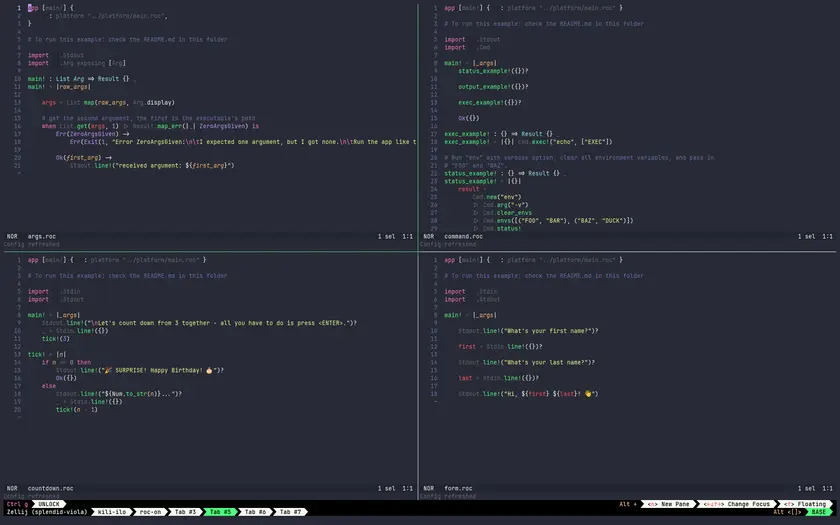This screenshot has width=840, height=525.
Task: Go to Tab #6
Action: (x=255, y=512)
